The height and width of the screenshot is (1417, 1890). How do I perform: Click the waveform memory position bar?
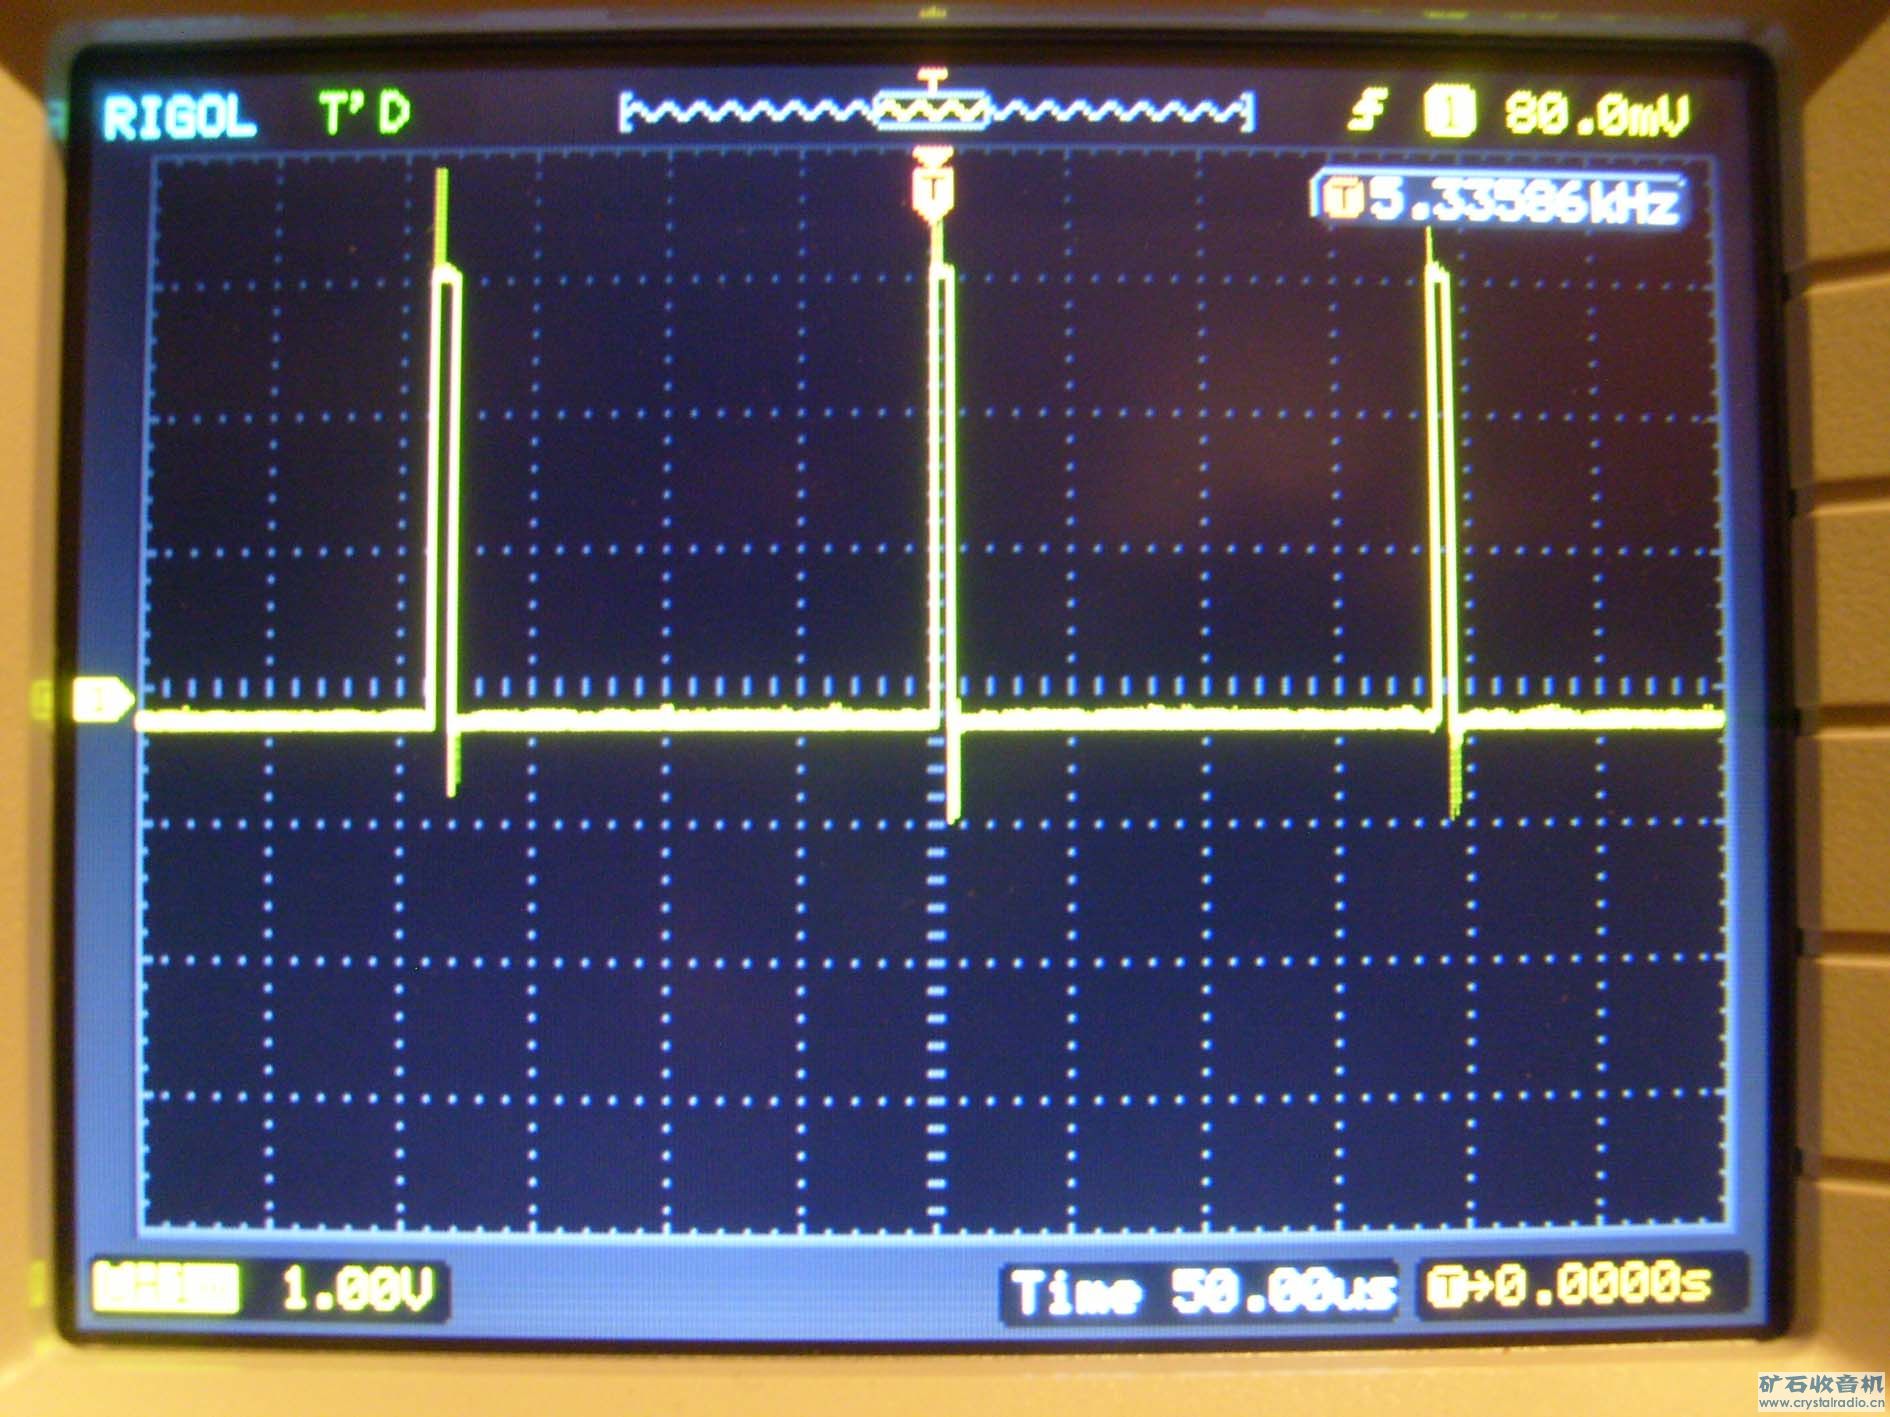pos(935,112)
